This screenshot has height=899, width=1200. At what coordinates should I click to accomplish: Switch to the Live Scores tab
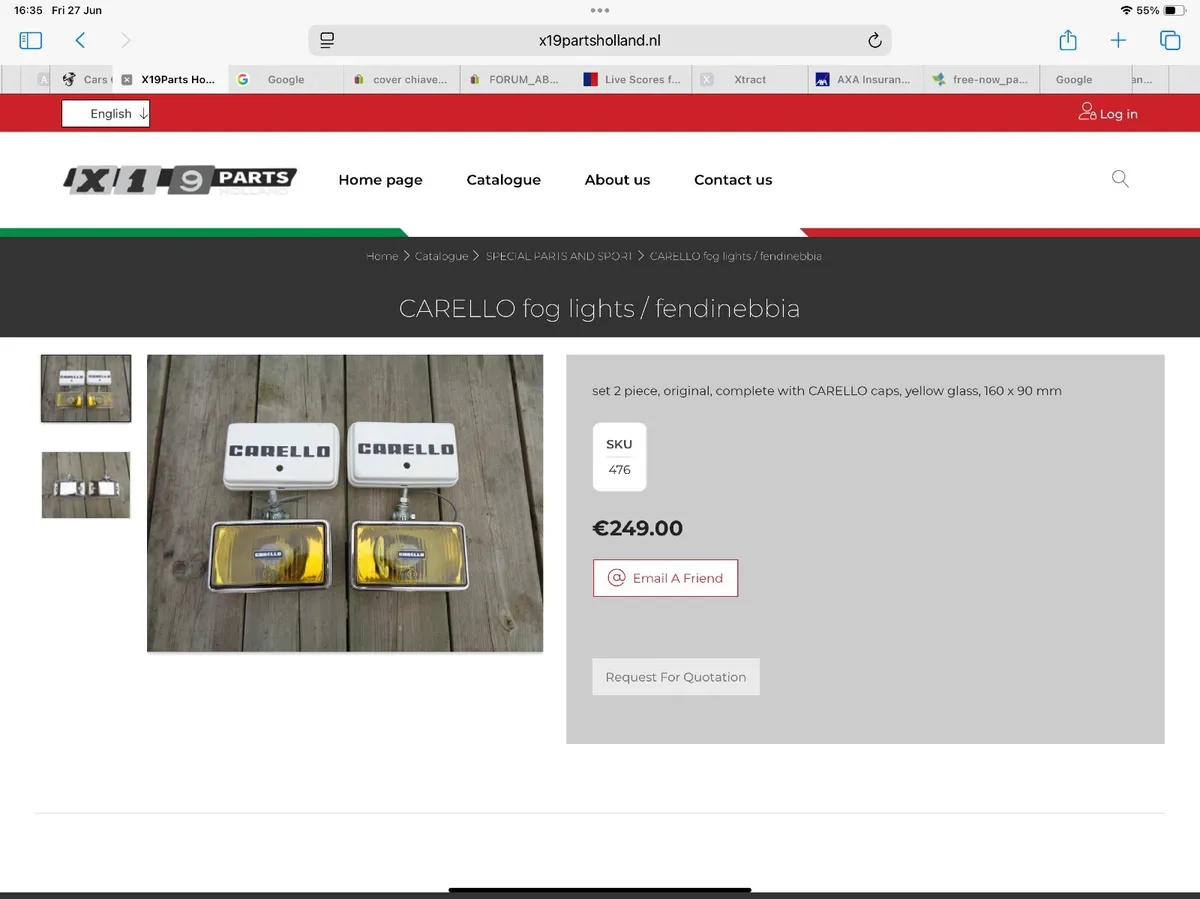[635, 79]
